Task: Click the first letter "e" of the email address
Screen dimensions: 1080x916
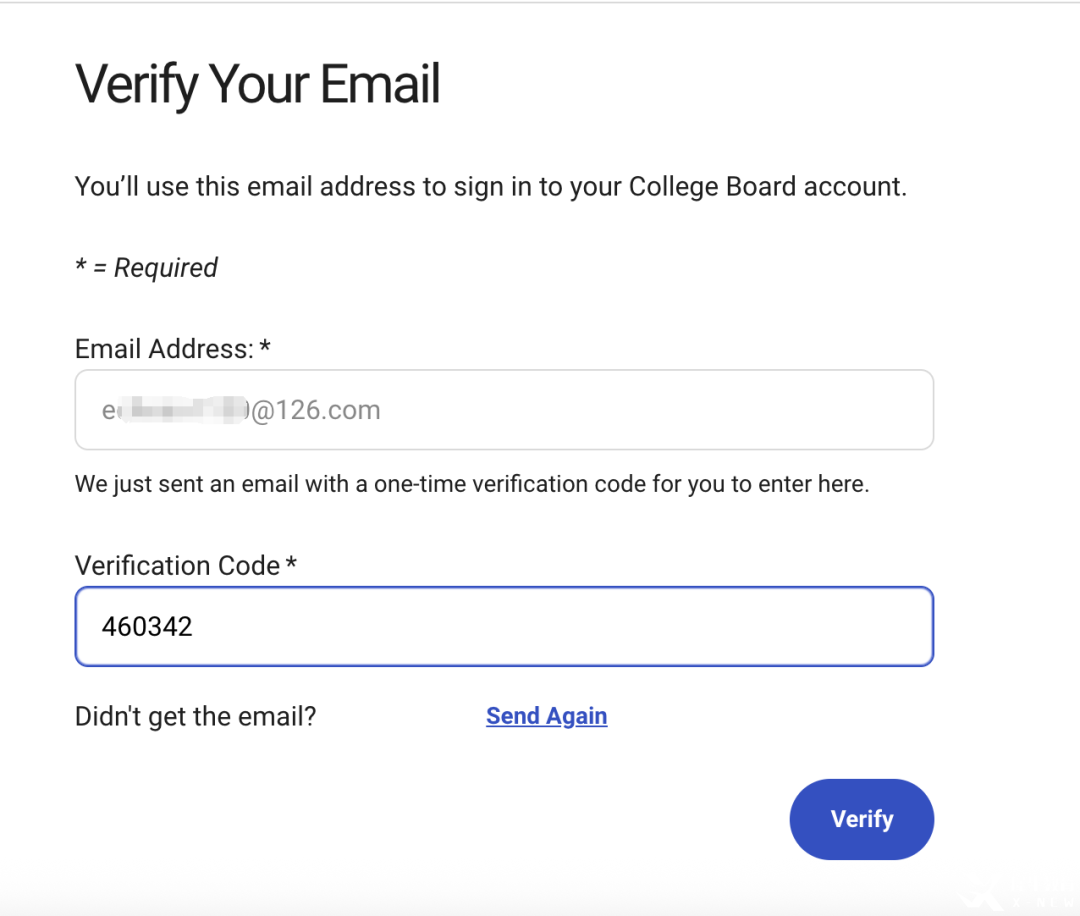Action: click(108, 411)
